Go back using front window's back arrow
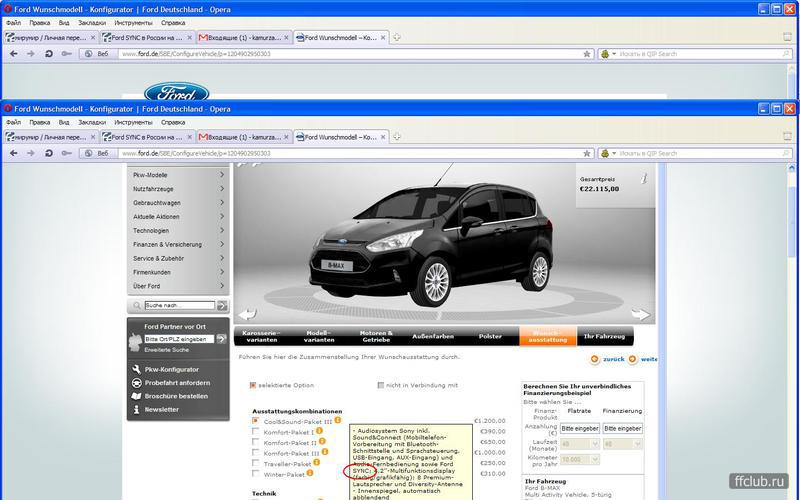 (14, 153)
